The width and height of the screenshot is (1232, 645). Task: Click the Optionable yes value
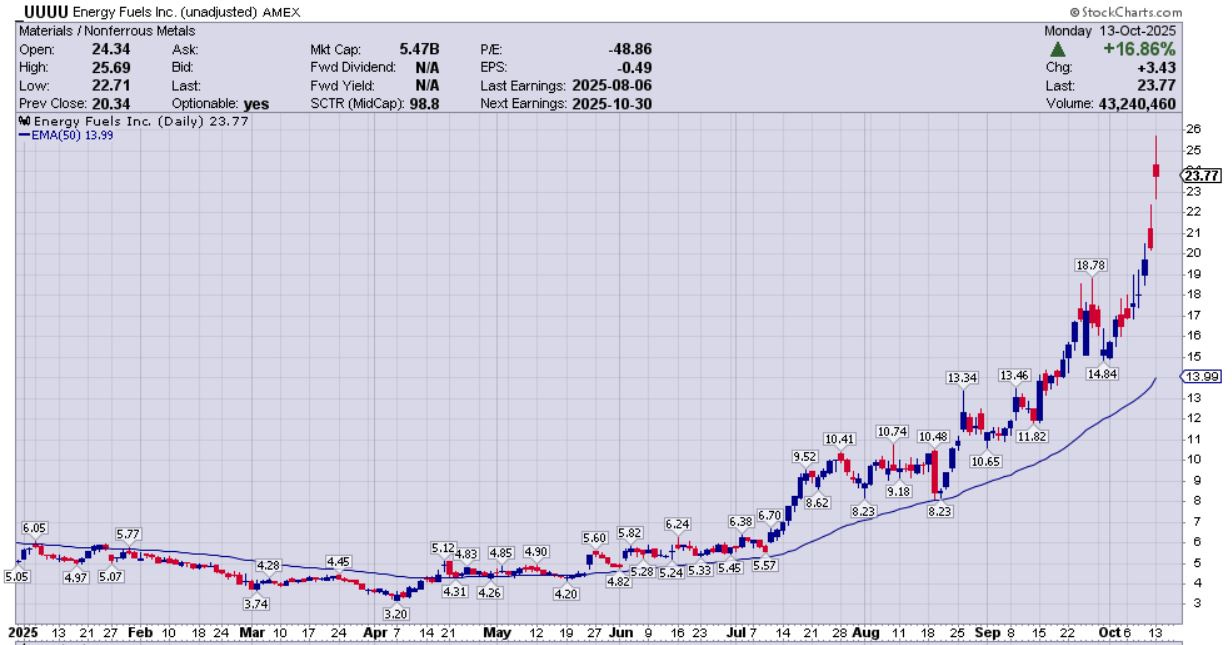257,103
